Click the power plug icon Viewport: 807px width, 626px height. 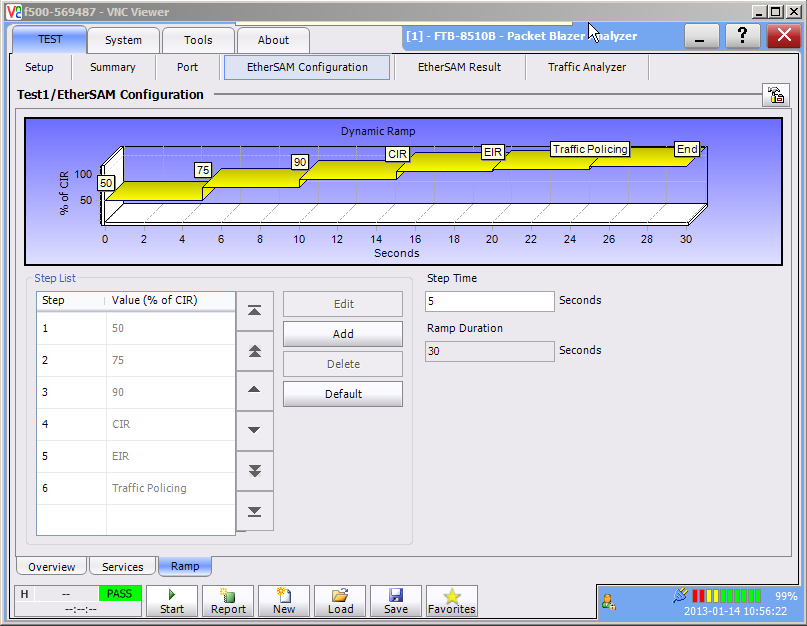(x=680, y=595)
